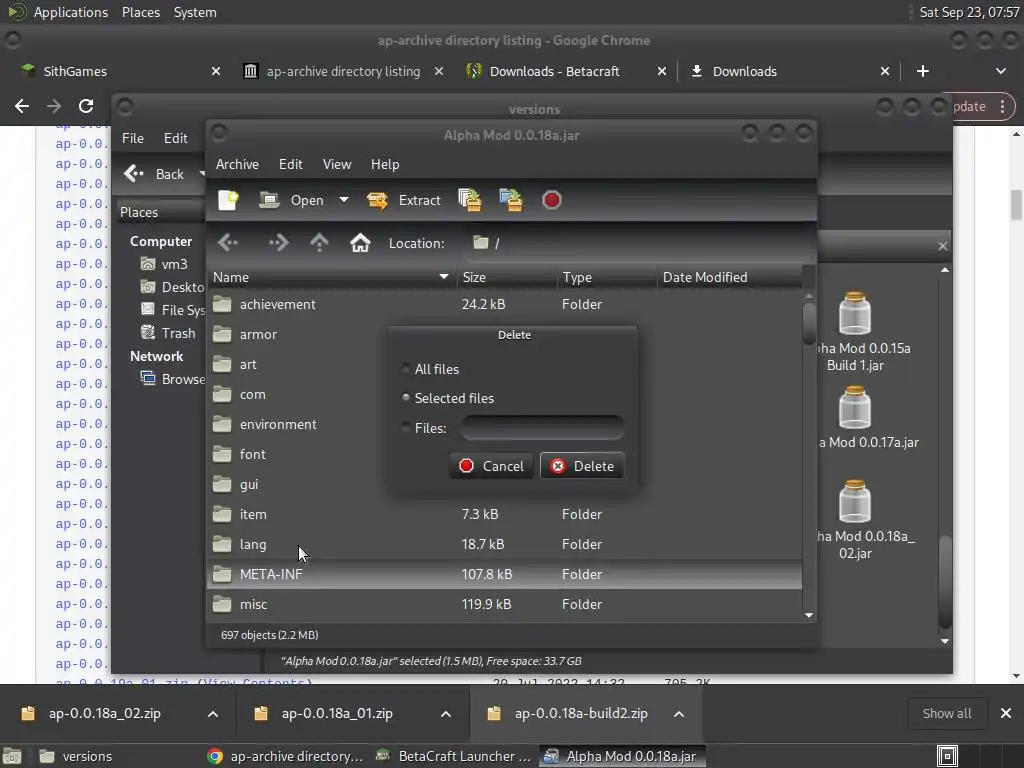Select the gui folder
This screenshot has height=768, width=1024.
pyautogui.click(x=249, y=485)
